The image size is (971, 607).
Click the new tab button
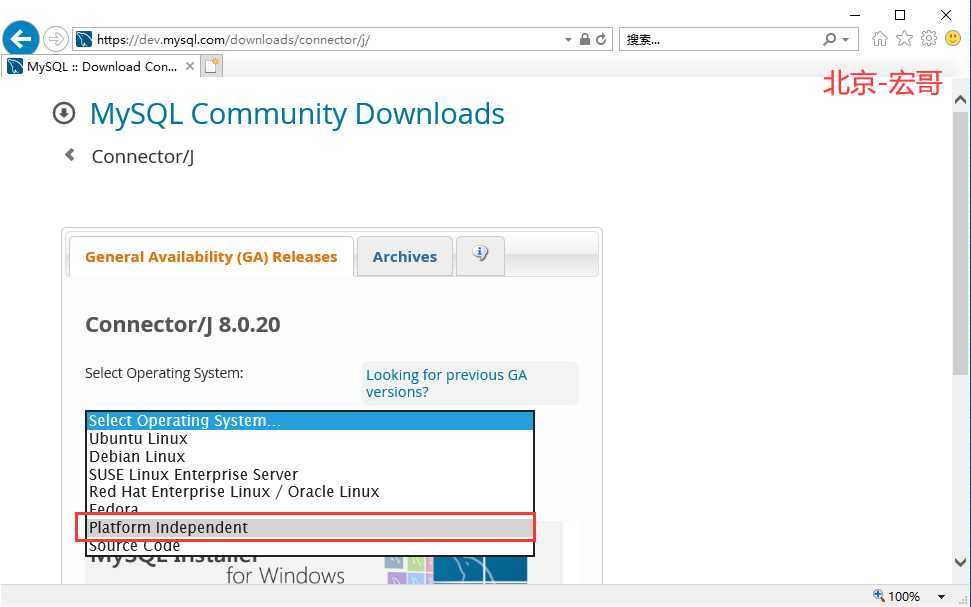click(211, 66)
